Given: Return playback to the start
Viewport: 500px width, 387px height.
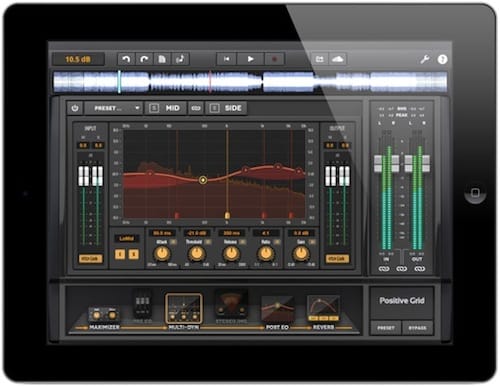Looking at the screenshot, I should pos(226,59).
